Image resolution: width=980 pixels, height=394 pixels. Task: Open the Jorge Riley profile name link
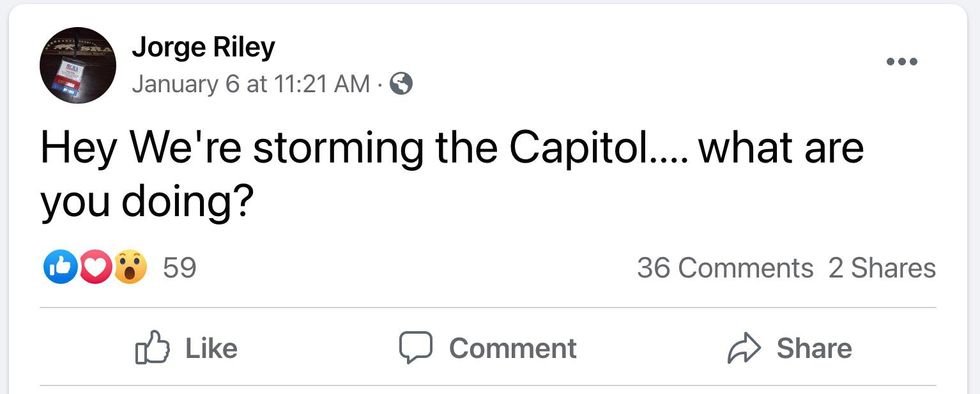(203, 48)
